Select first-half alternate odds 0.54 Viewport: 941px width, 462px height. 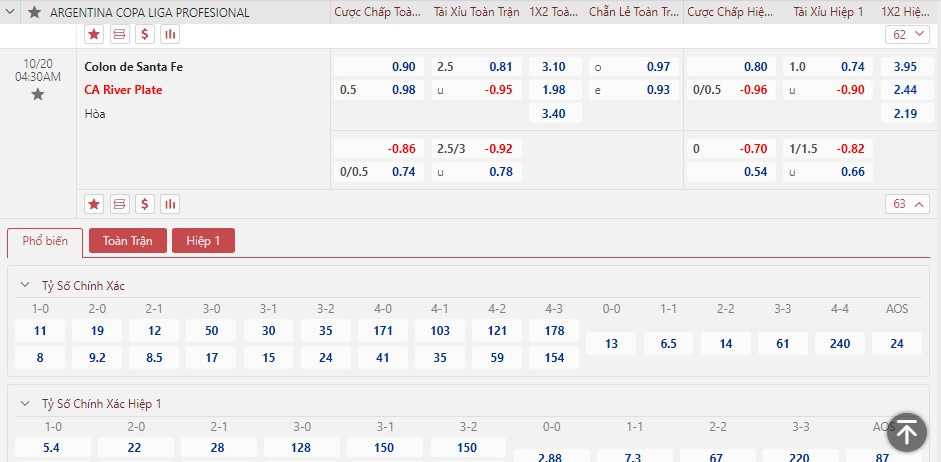coord(731,172)
